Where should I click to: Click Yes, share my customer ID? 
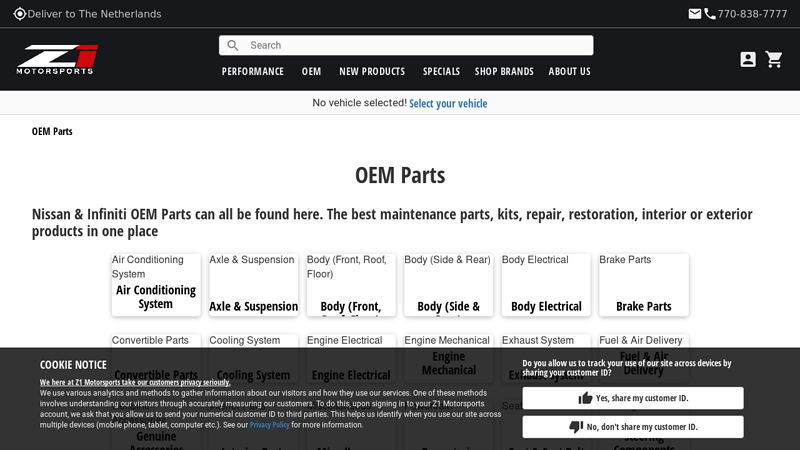tap(633, 398)
